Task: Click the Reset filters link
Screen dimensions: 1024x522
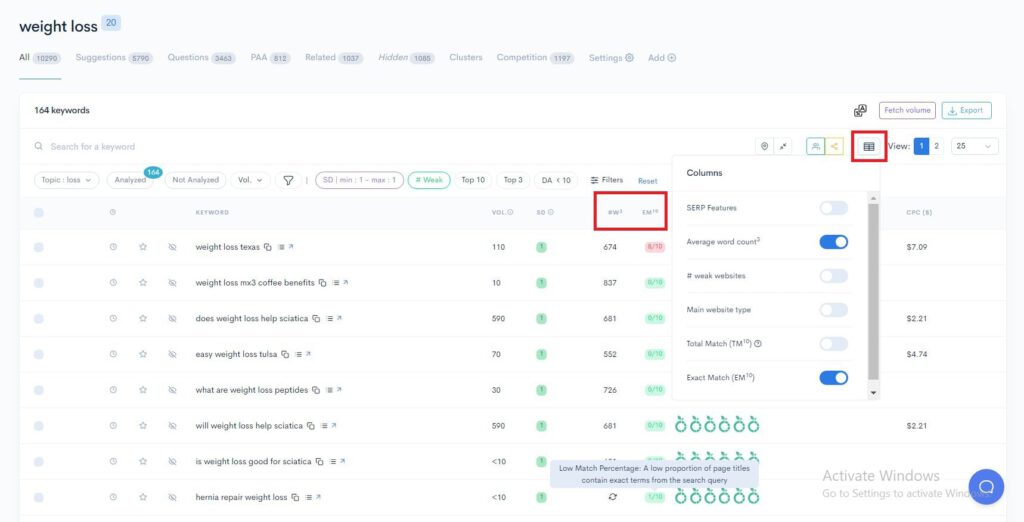Action: click(648, 181)
